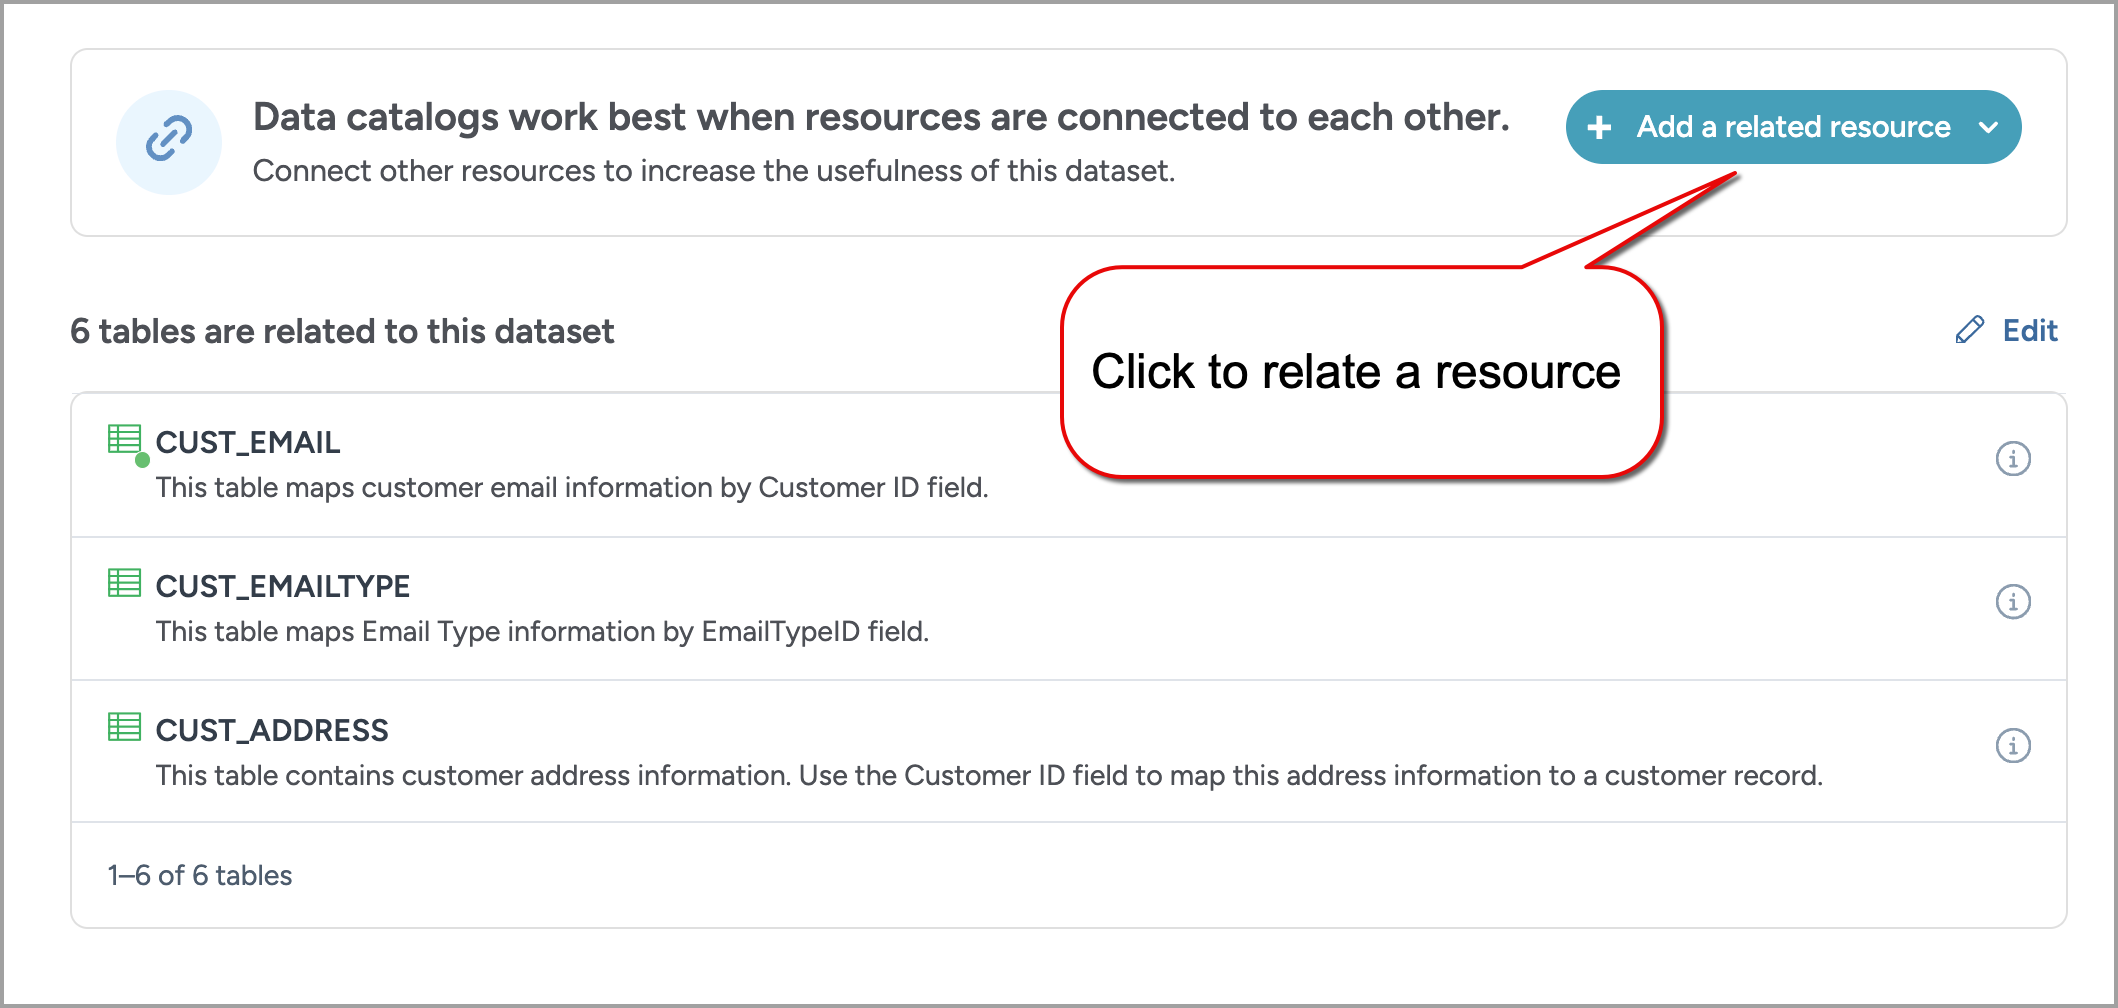
Task: Click the Add a related resource button
Action: 1793,127
